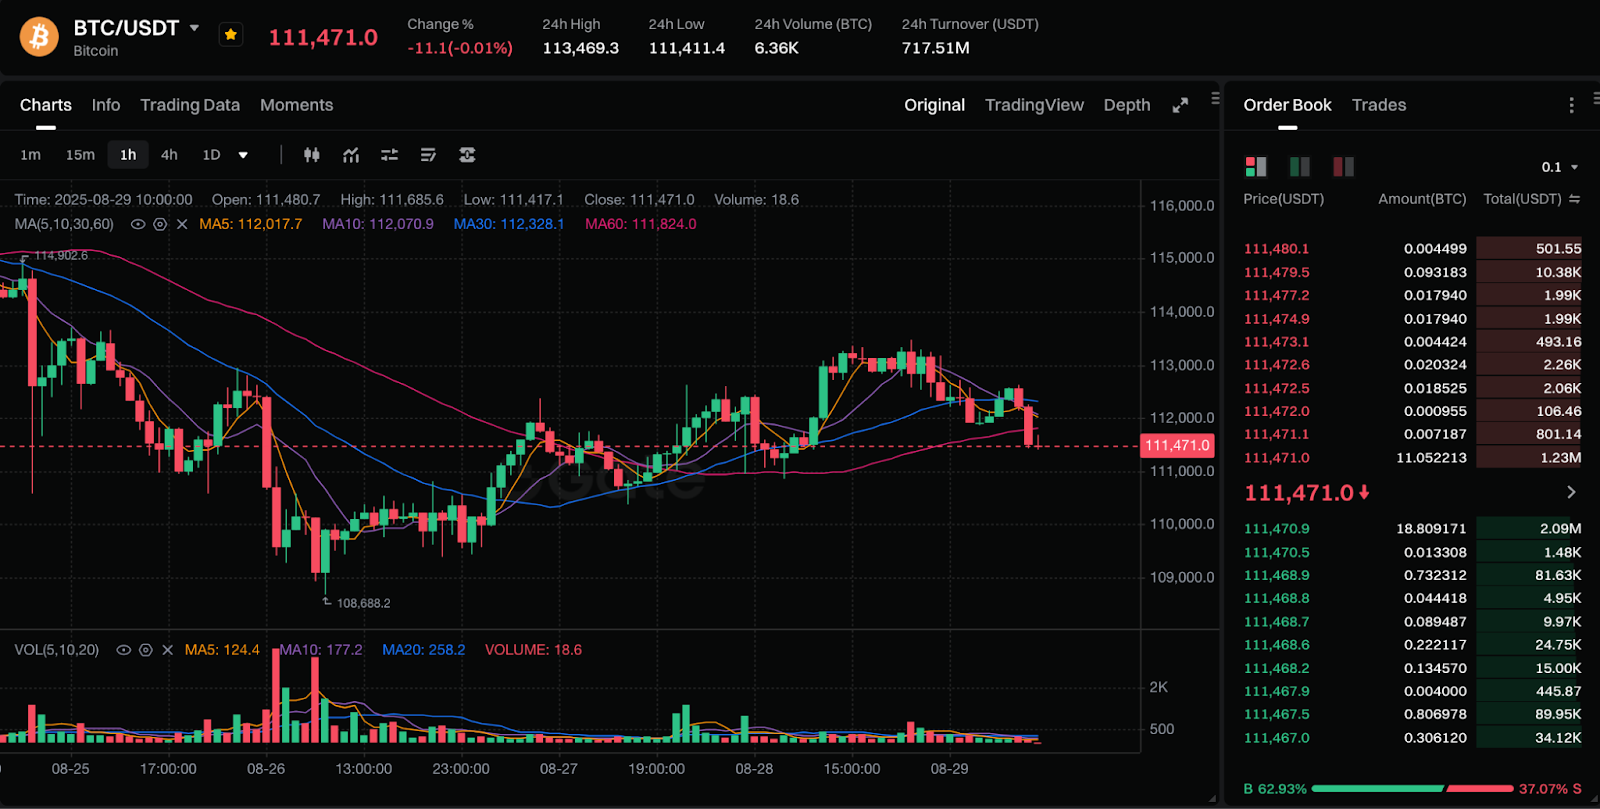Select bid price 111,468.2
Viewport: 1600px width, 809px height.
point(1276,668)
